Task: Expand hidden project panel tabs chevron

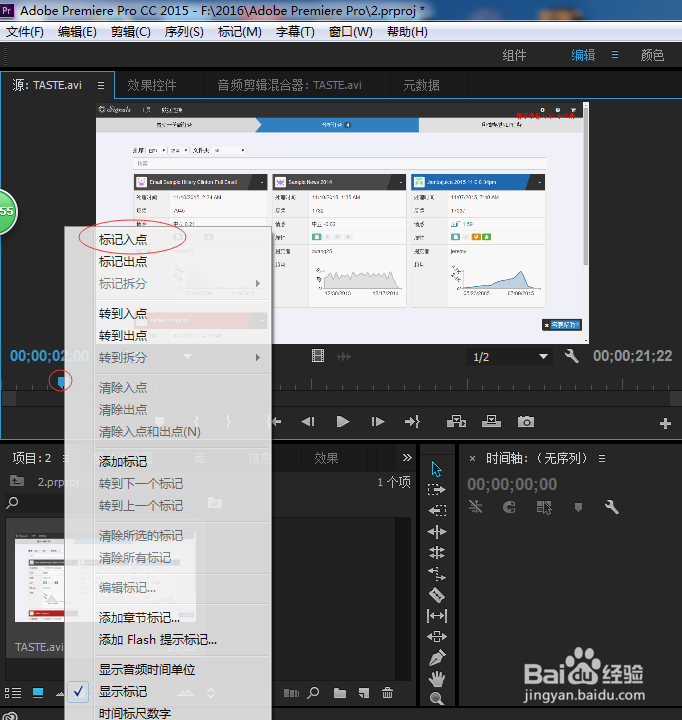Action: (x=407, y=457)
